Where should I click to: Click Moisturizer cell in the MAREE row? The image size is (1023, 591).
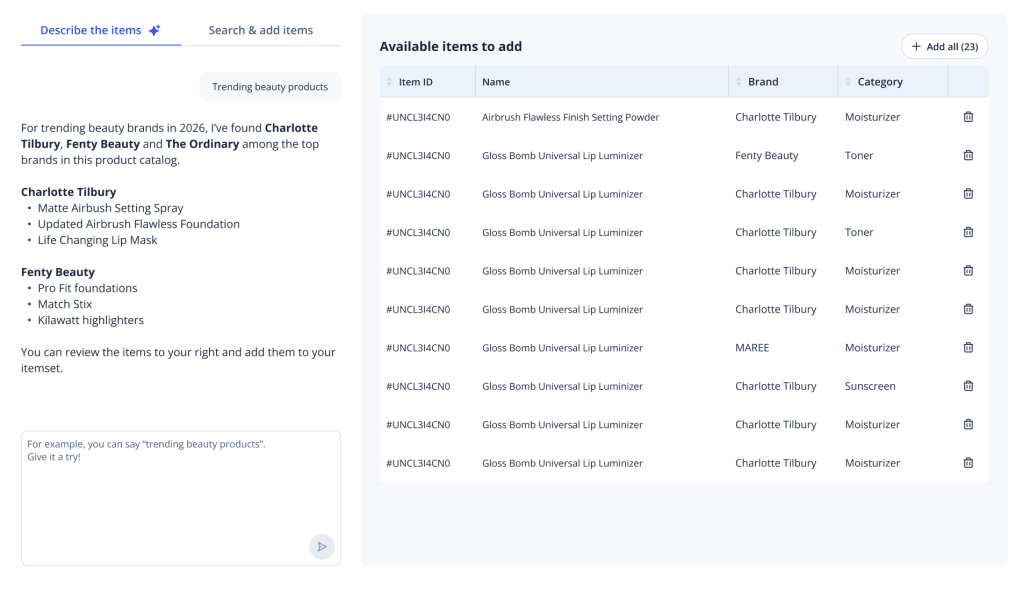[872, 348]
